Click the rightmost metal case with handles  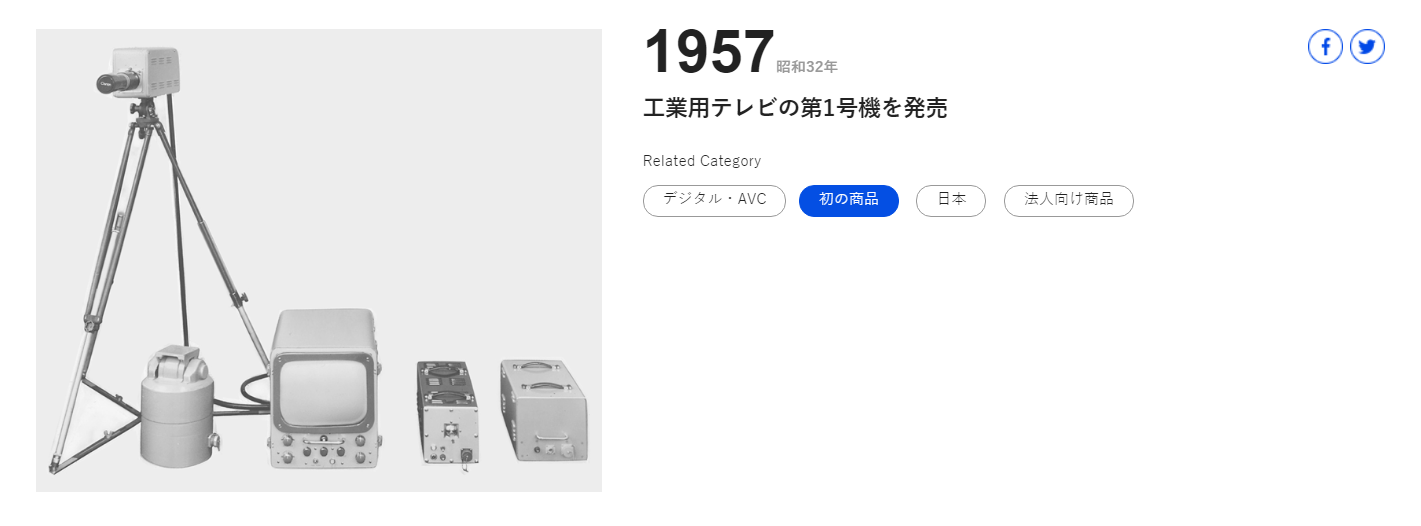(x=543, y=412)
